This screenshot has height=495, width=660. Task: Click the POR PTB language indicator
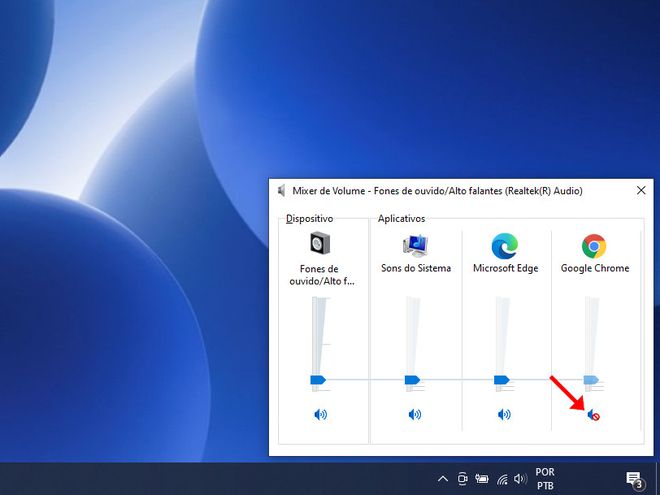pos(545,479)
